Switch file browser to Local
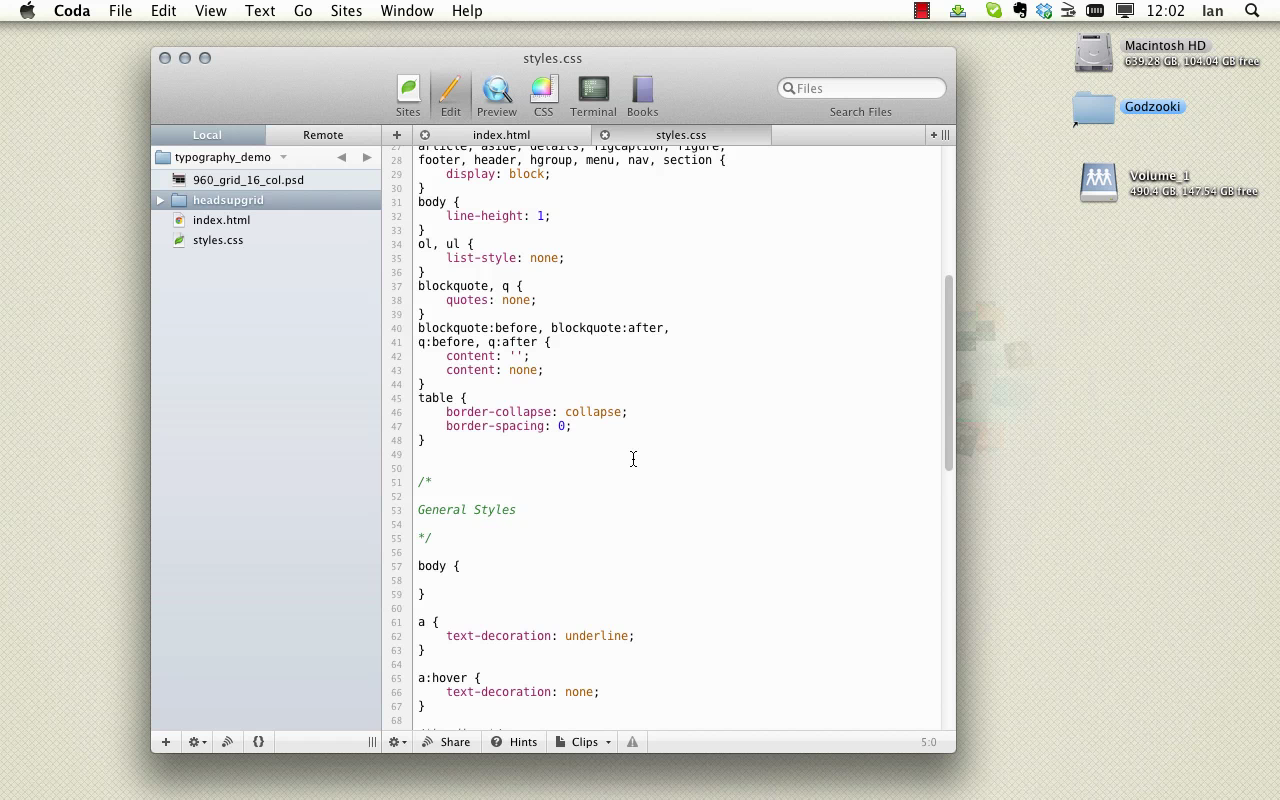Image resolution: width=1280 pixels, height=800 pixels. pyautogui.click(x=207, y=135)
